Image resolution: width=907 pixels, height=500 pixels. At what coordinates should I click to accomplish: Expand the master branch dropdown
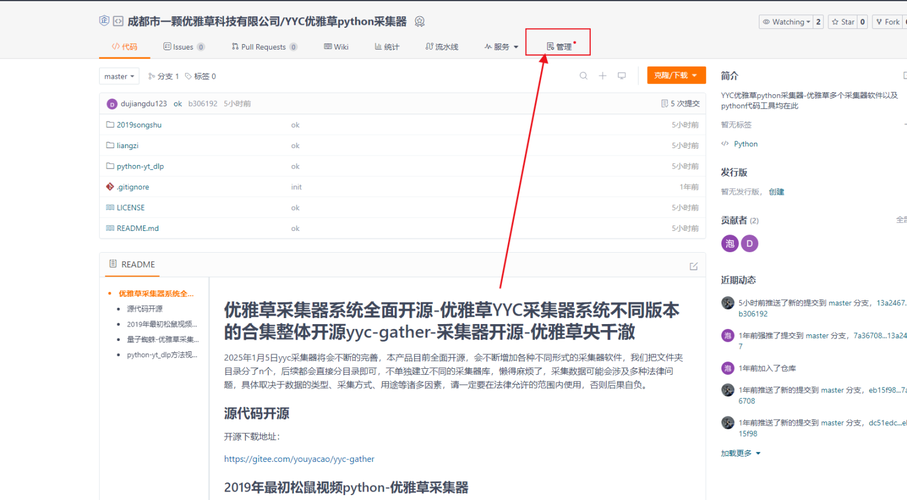pyautogui.click(x=119, y=76)
